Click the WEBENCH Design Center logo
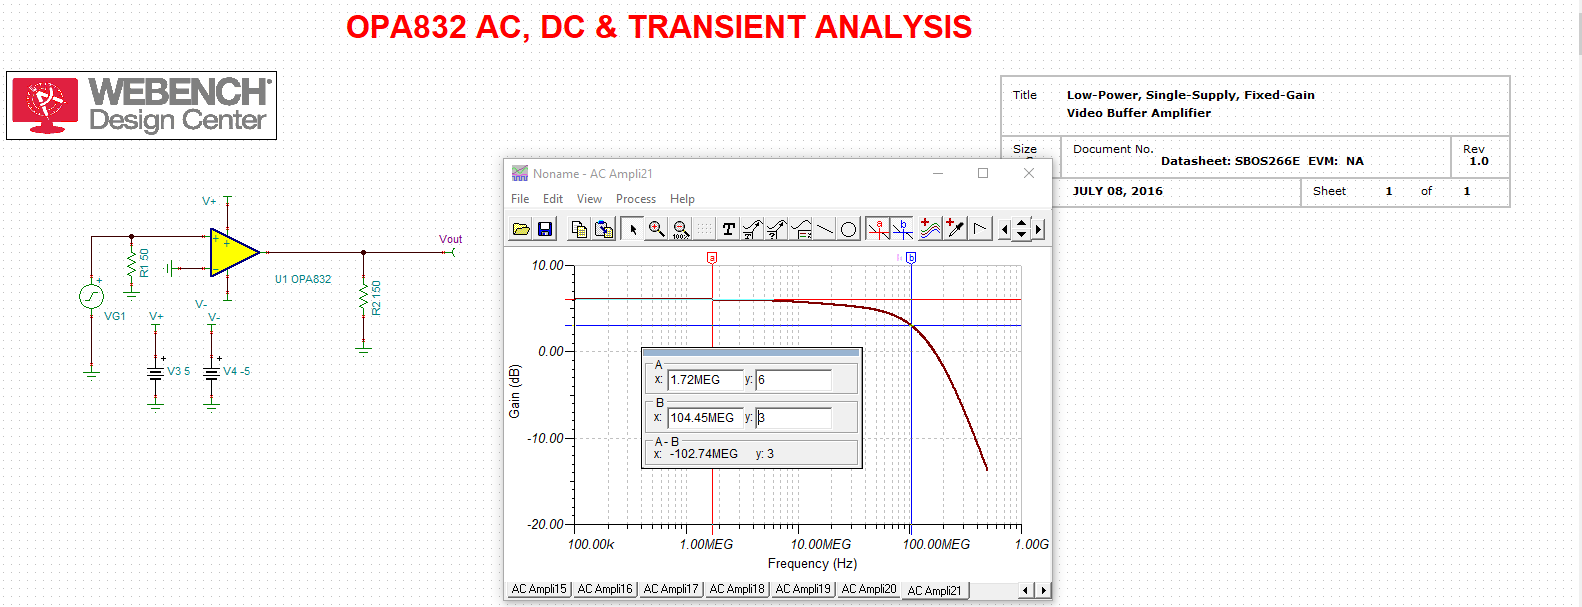Screen dimensions: 1582x607 point(141,105)
